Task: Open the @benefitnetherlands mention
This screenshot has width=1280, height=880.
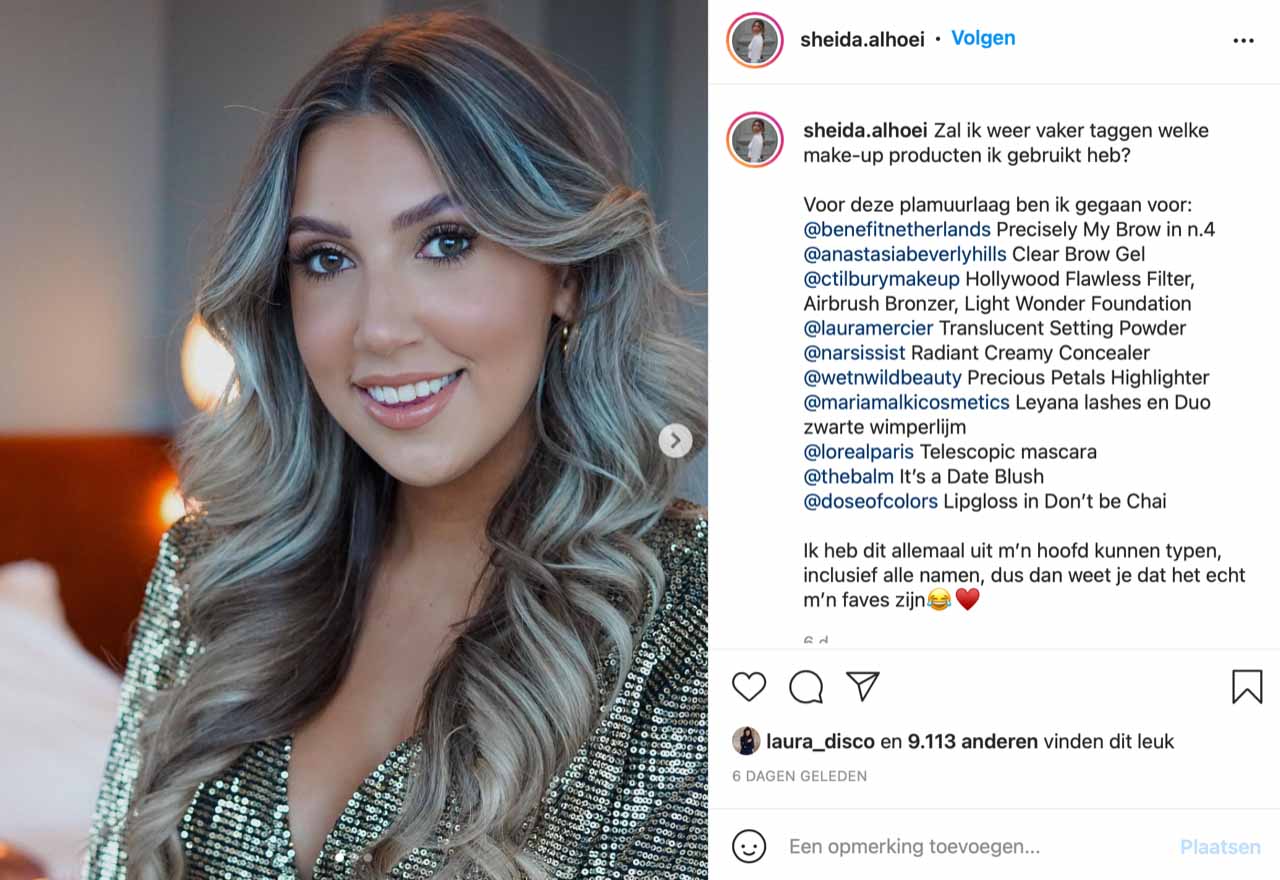Action: click(897, 229)
